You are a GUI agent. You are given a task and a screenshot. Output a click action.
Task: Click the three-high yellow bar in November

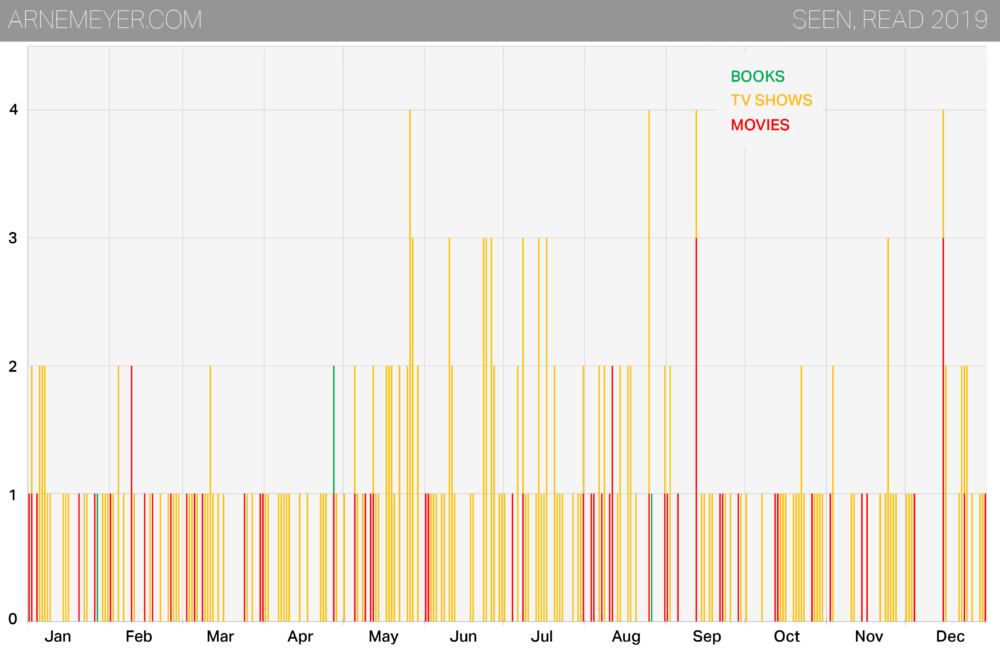point(888,430)
